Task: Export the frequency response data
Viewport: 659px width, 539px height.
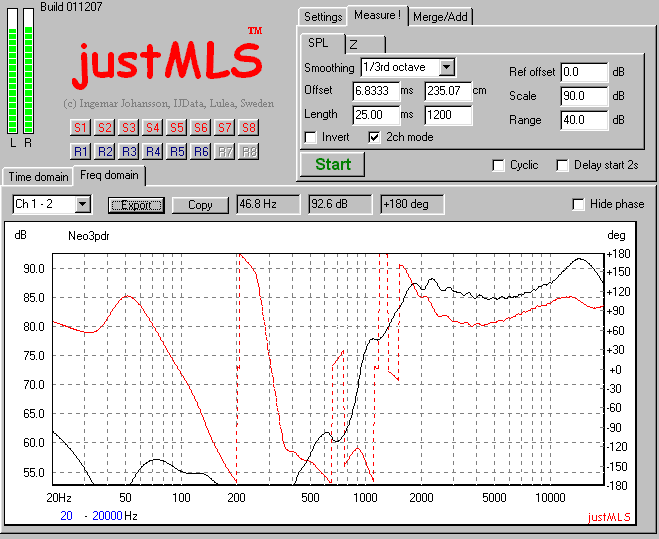Action: (136, 205)
